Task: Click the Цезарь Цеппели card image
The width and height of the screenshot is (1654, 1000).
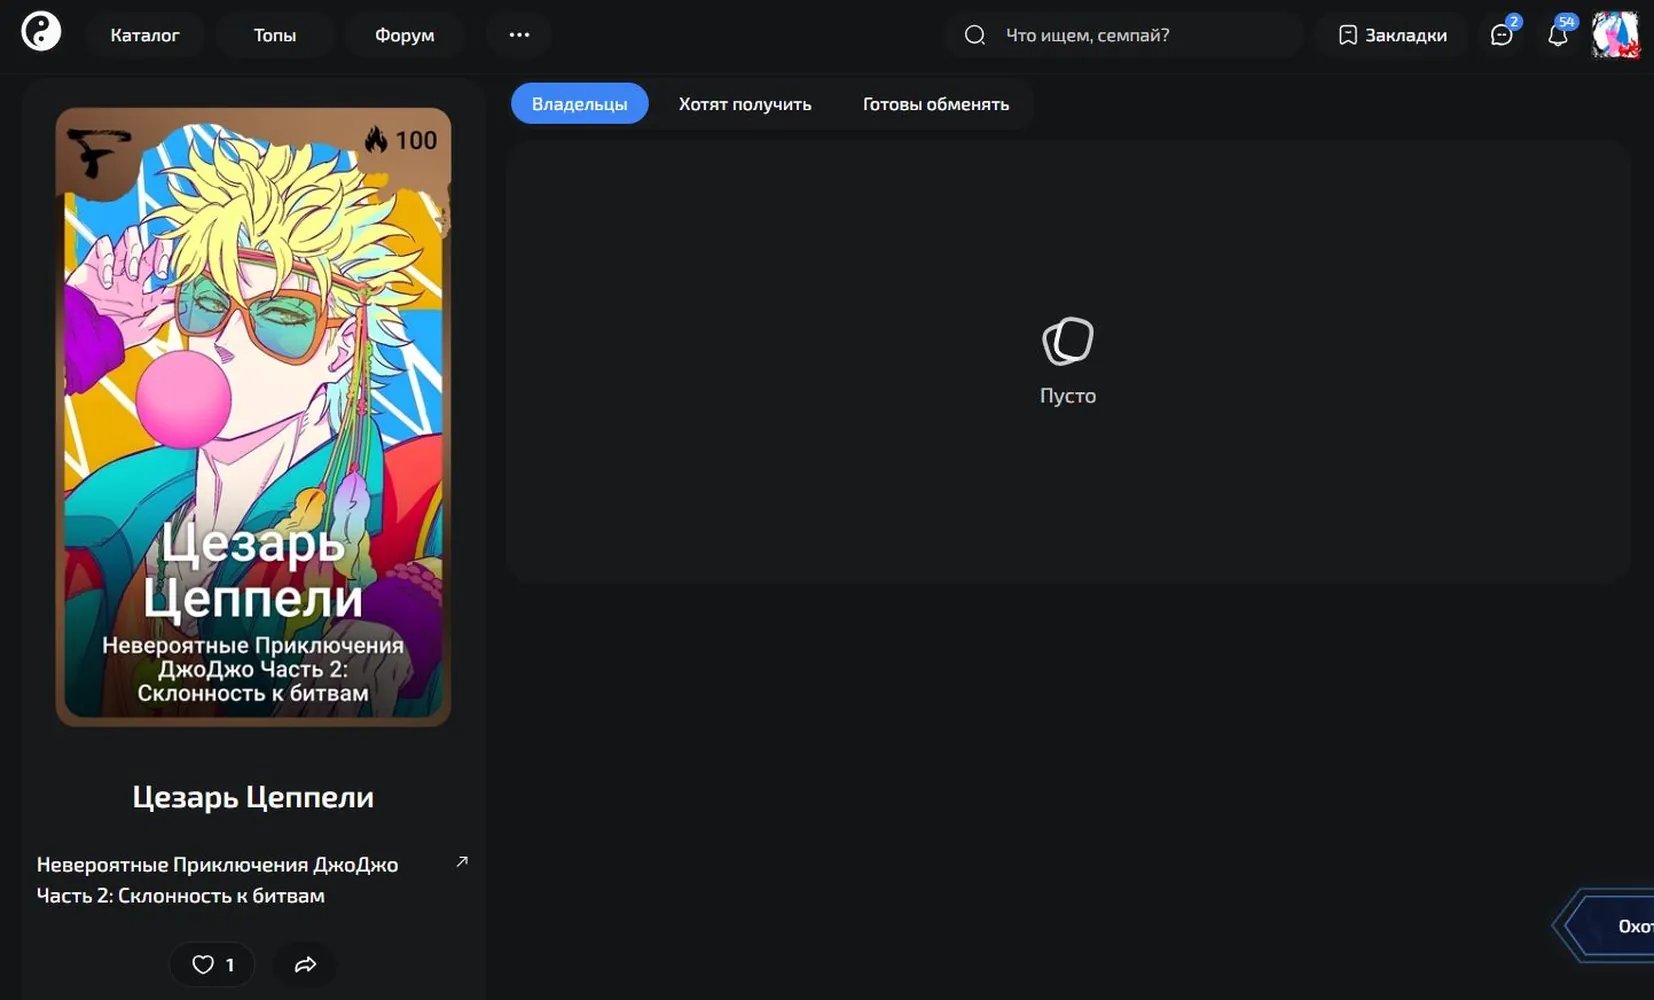Action: 253,417
